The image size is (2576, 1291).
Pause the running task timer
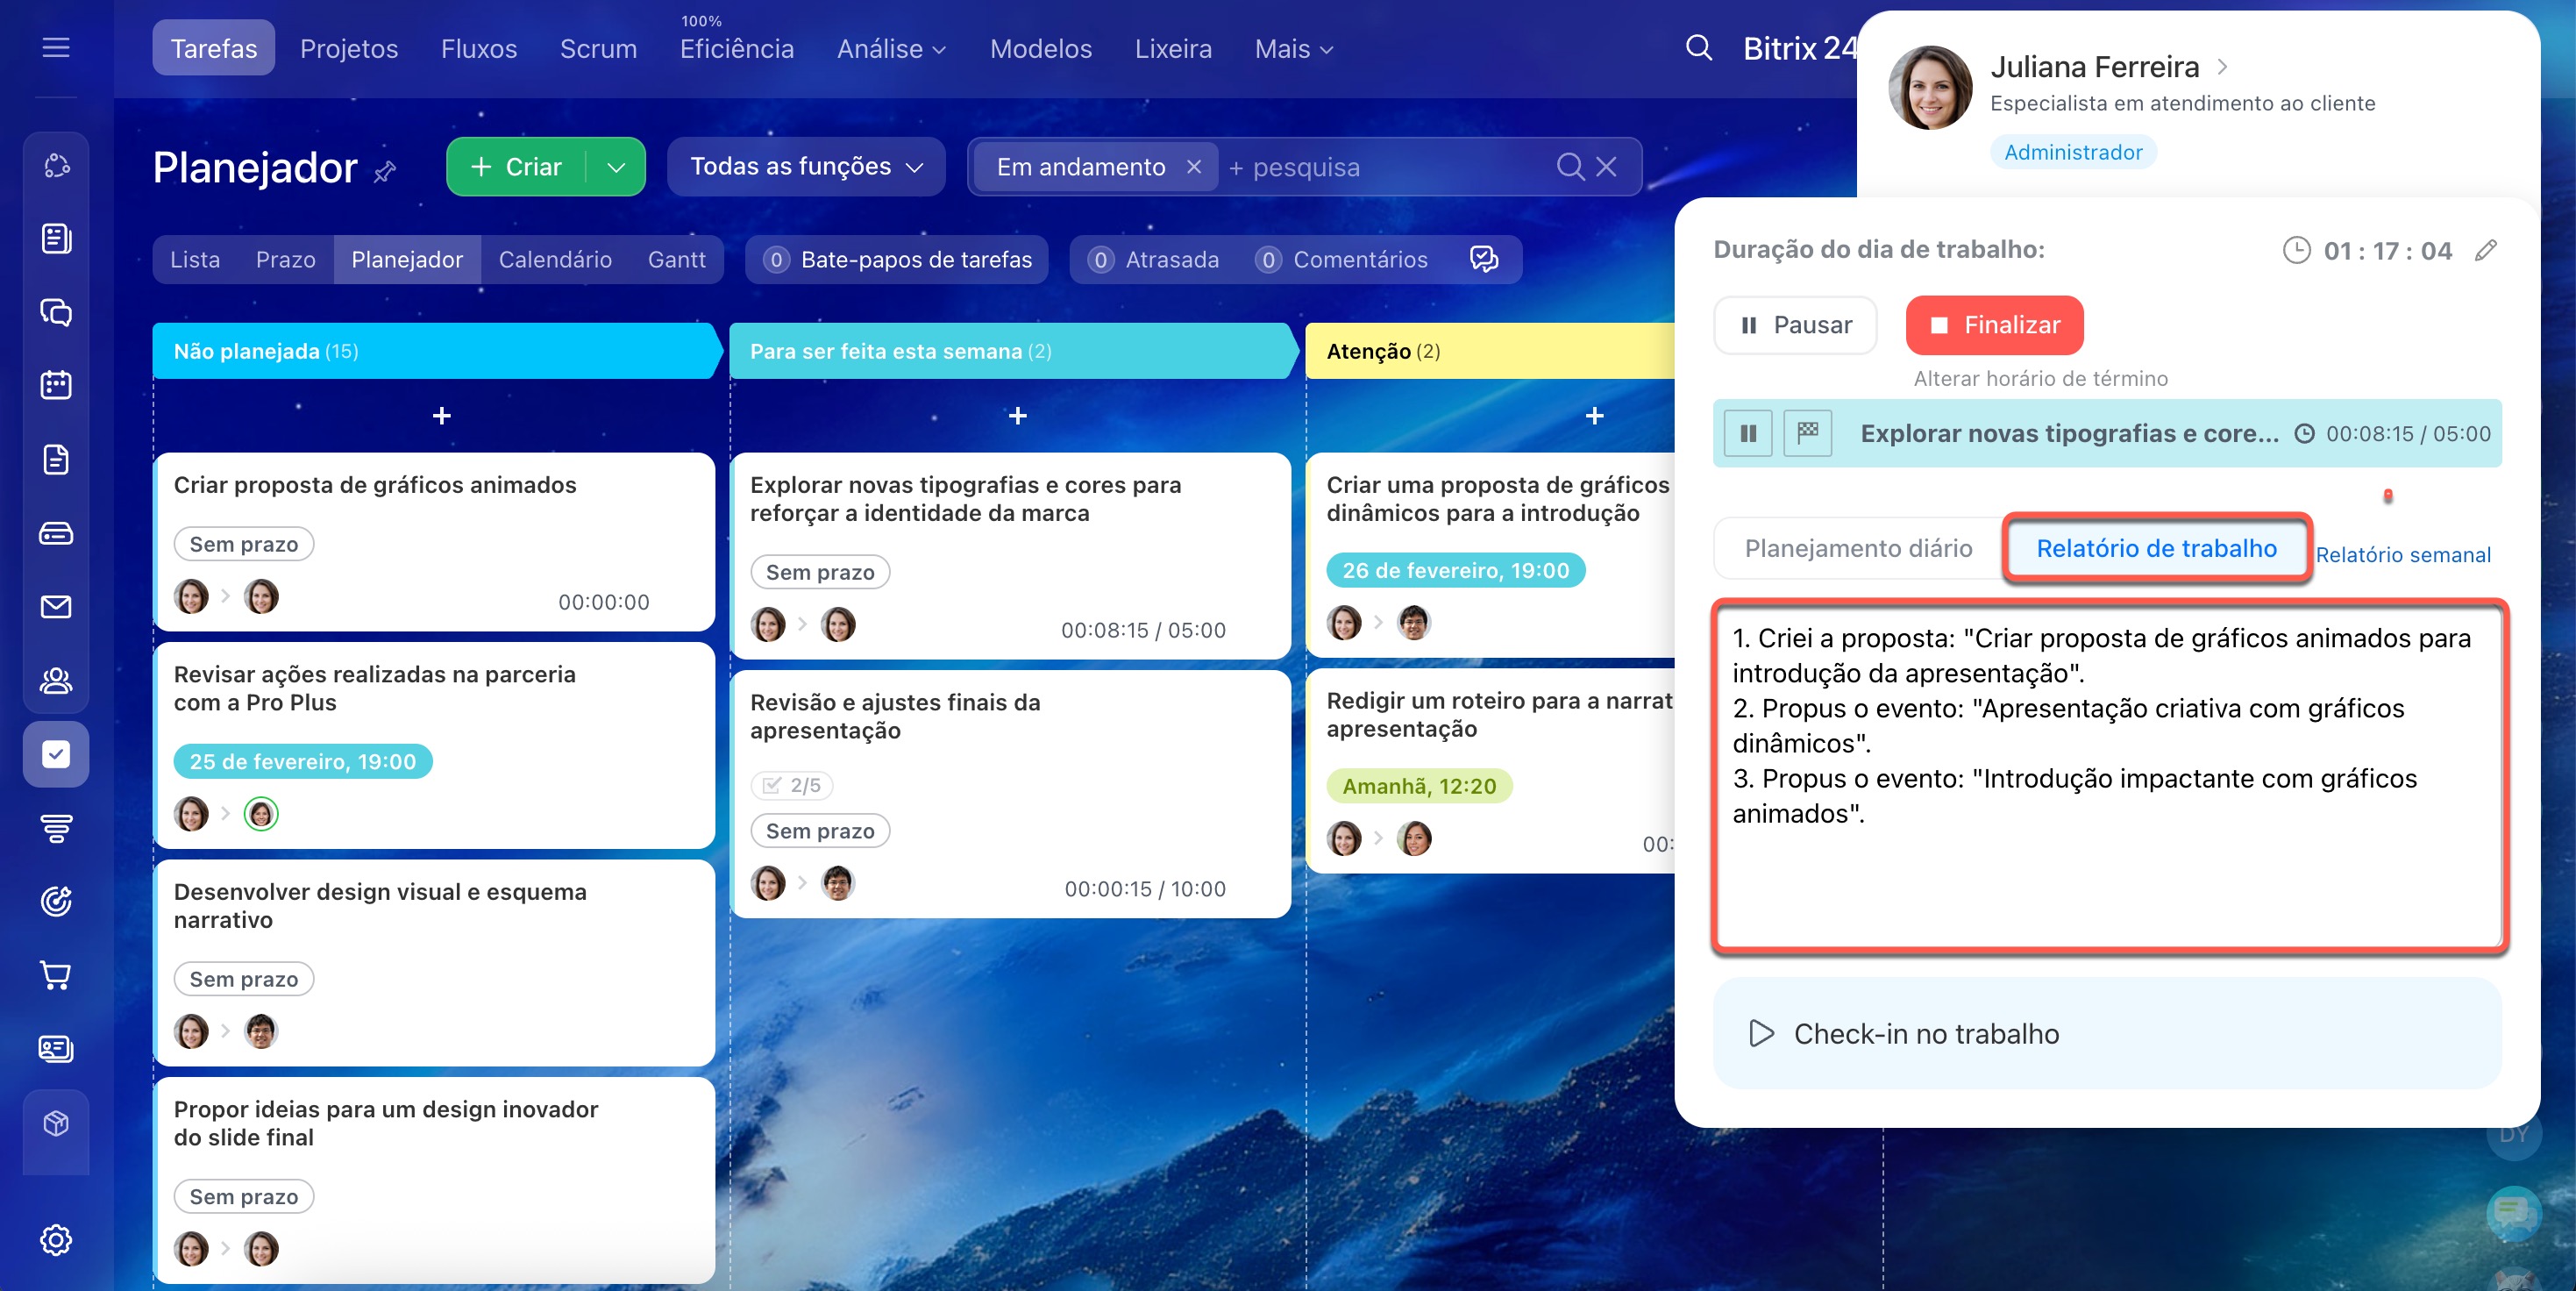click(1748, 433)
